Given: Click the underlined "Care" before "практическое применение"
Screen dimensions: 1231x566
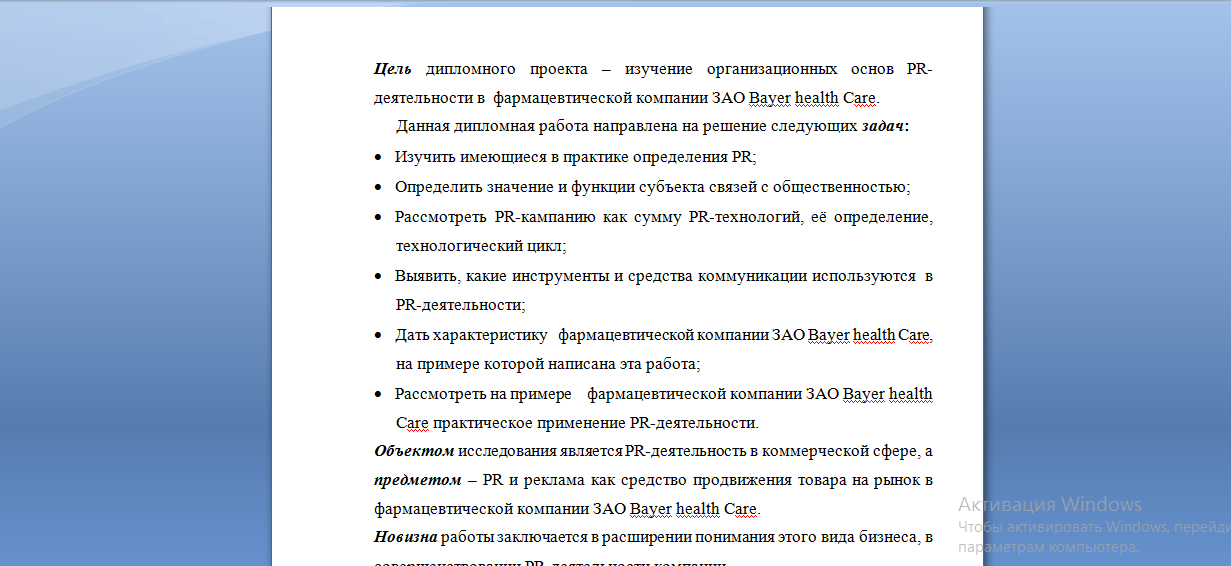Looking at the screenshot, I should pyautogui.click(x=412, y=423).
